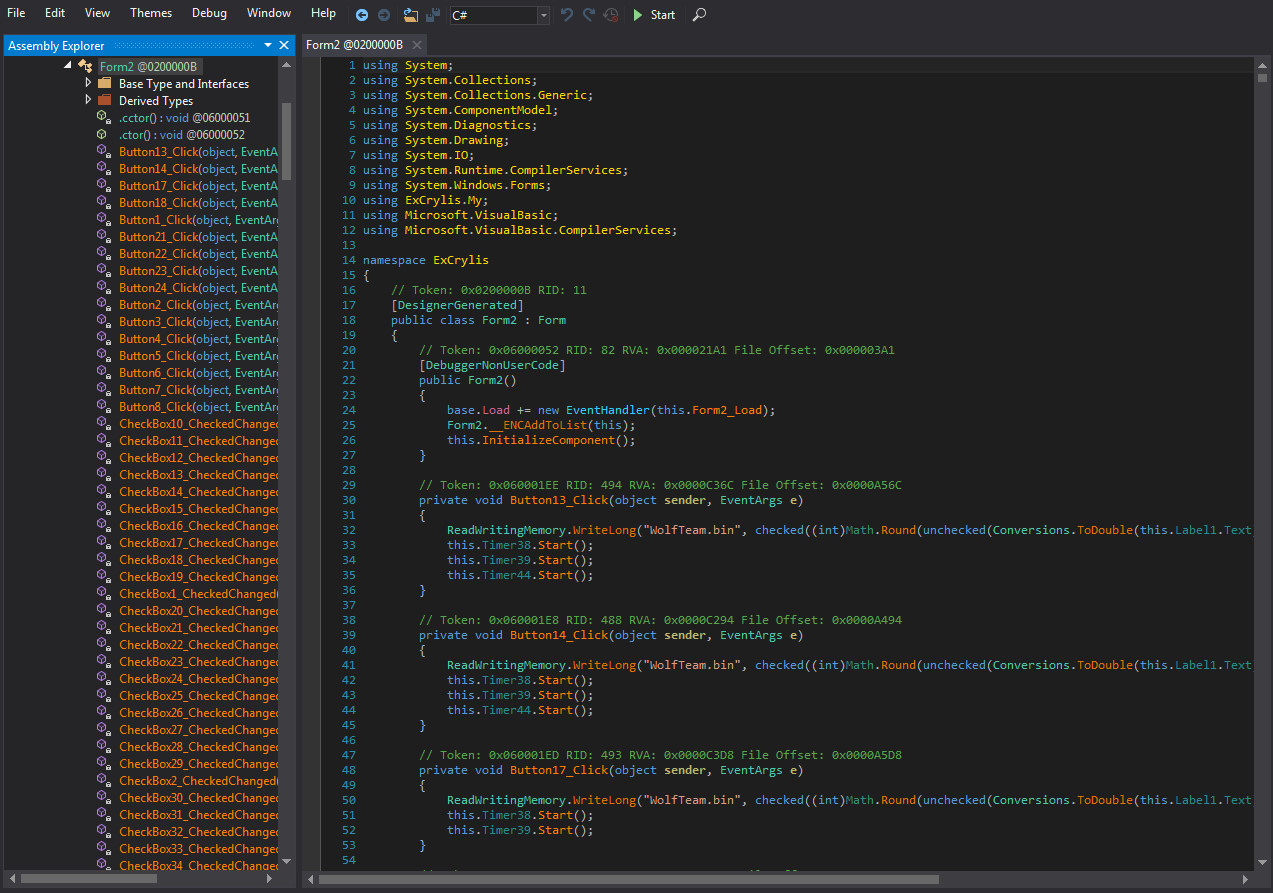Viewport: 1273px width, 893px height.
Task: Select Button17_Click in the tree
Action: (x=198, y=185)
